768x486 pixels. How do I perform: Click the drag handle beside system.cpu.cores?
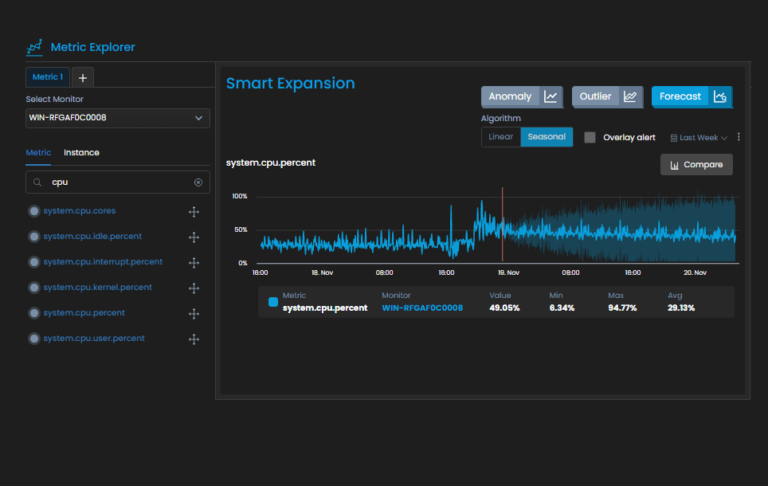(x=194, y=211)
